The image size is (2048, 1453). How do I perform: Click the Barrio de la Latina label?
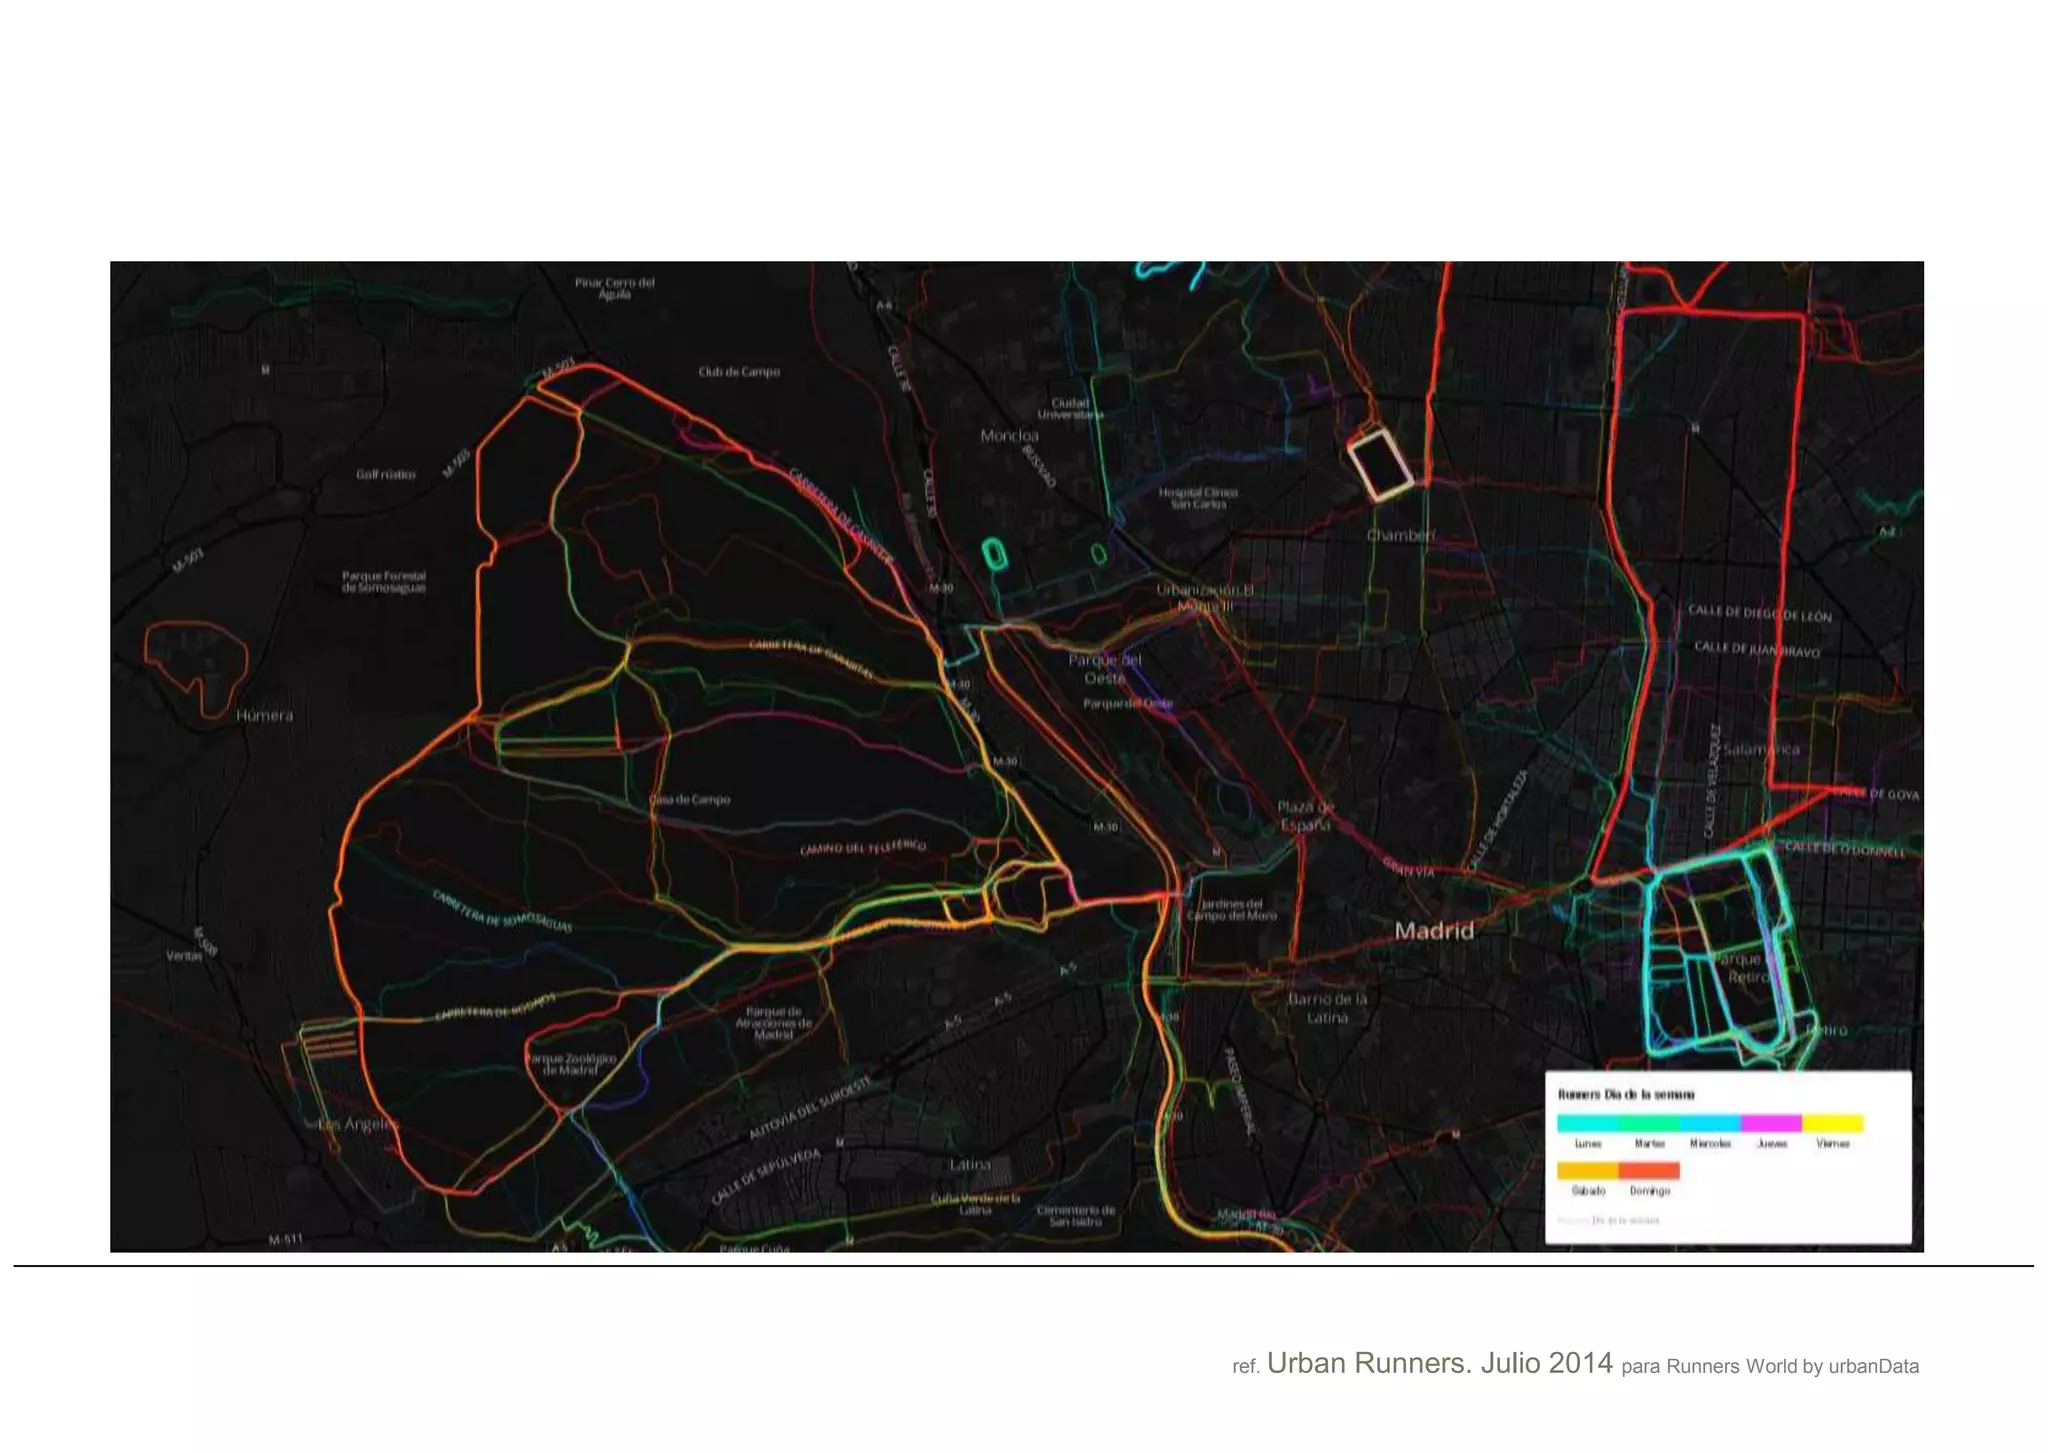(1327, 1008)
